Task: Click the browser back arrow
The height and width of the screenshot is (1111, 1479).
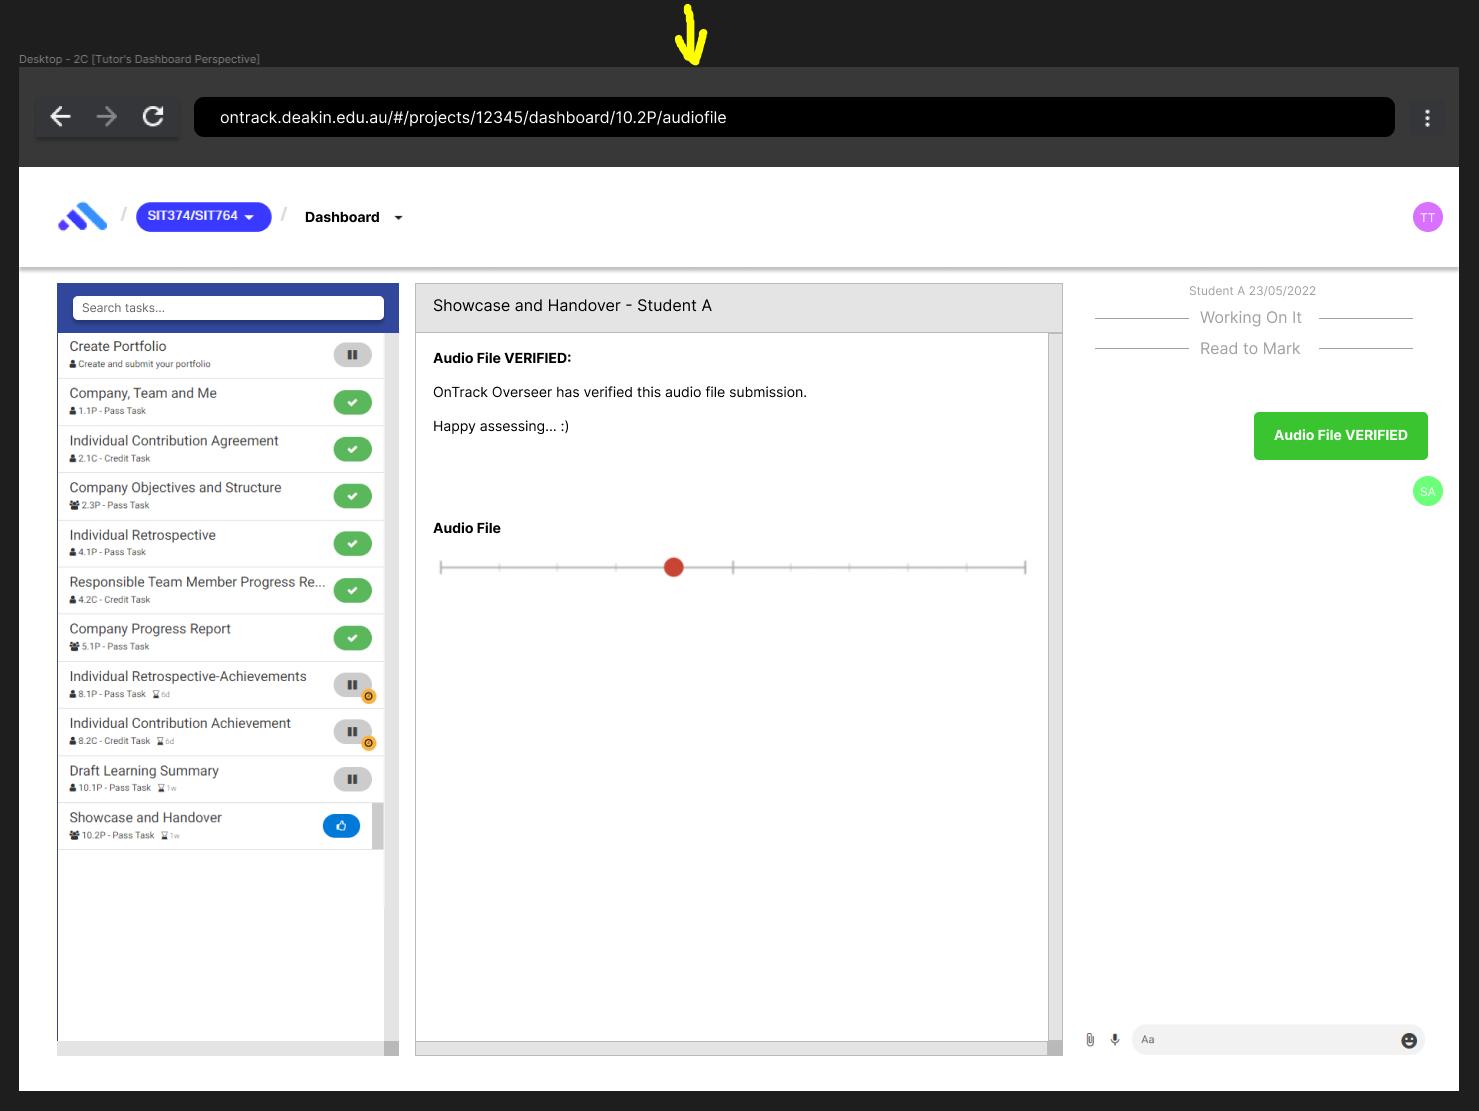Action: click(x=61, y=117)
